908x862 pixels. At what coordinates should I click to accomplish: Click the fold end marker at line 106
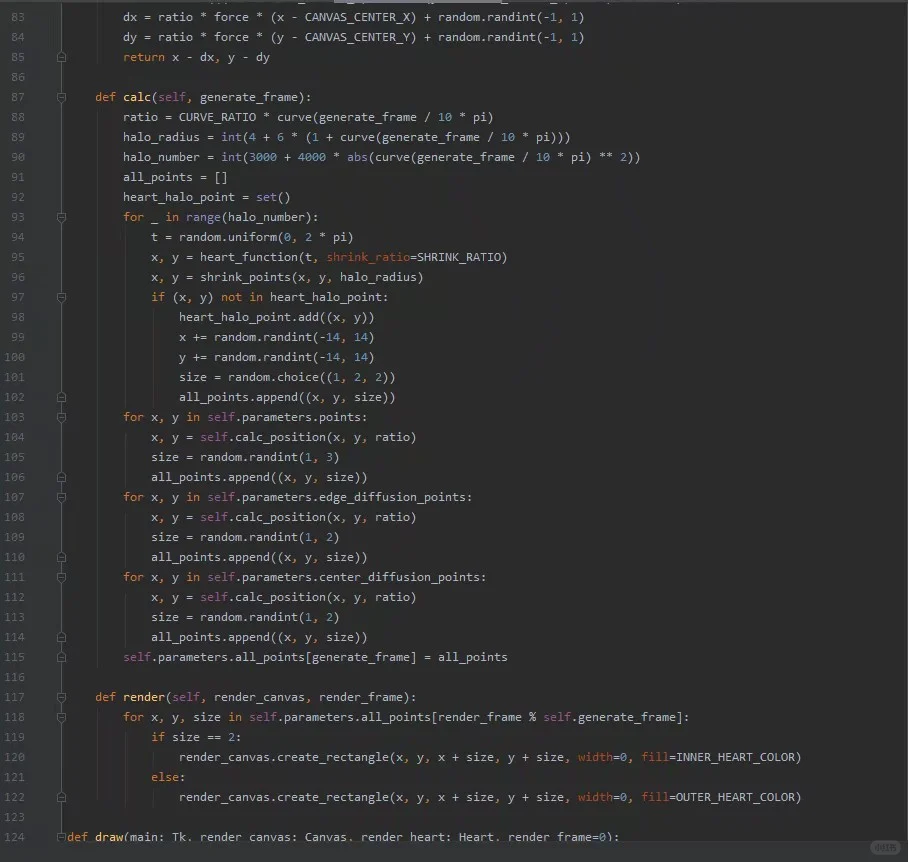click(x=61, y=478)
